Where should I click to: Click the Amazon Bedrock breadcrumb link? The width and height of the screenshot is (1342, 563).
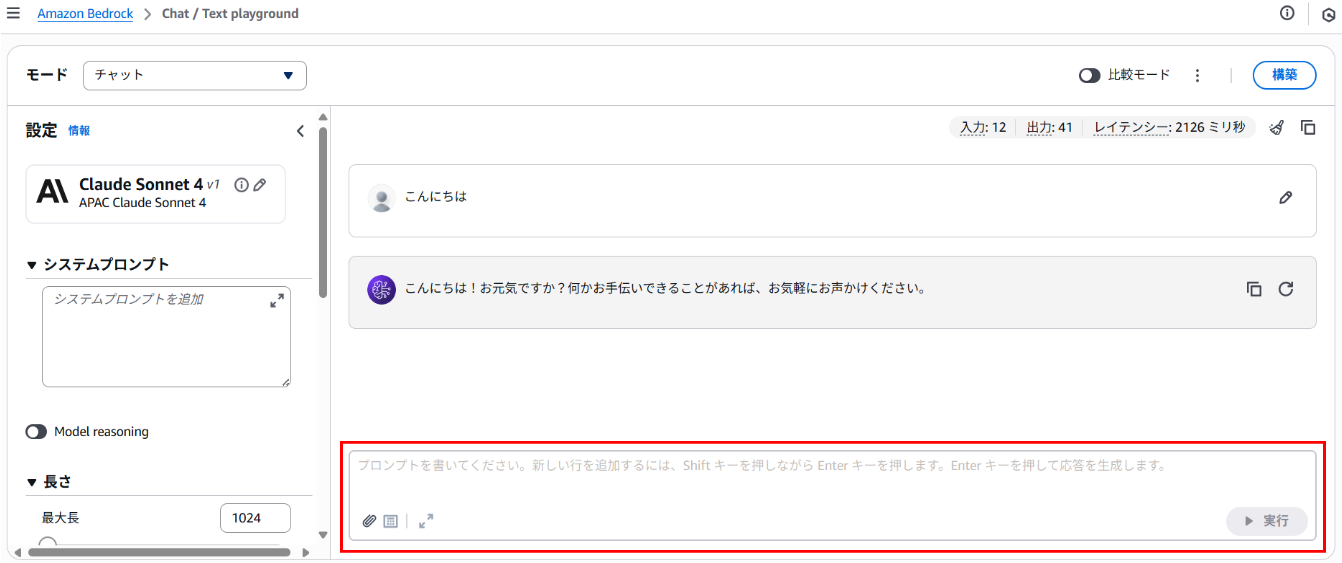(x=85, y=14)
